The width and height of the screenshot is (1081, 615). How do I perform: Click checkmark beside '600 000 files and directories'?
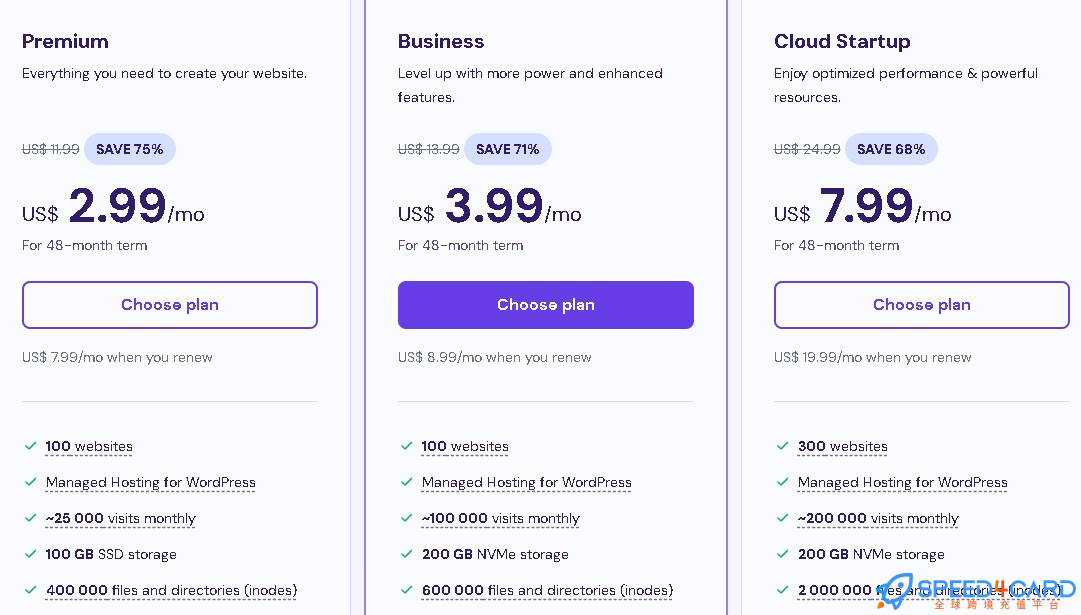[406, 589]
